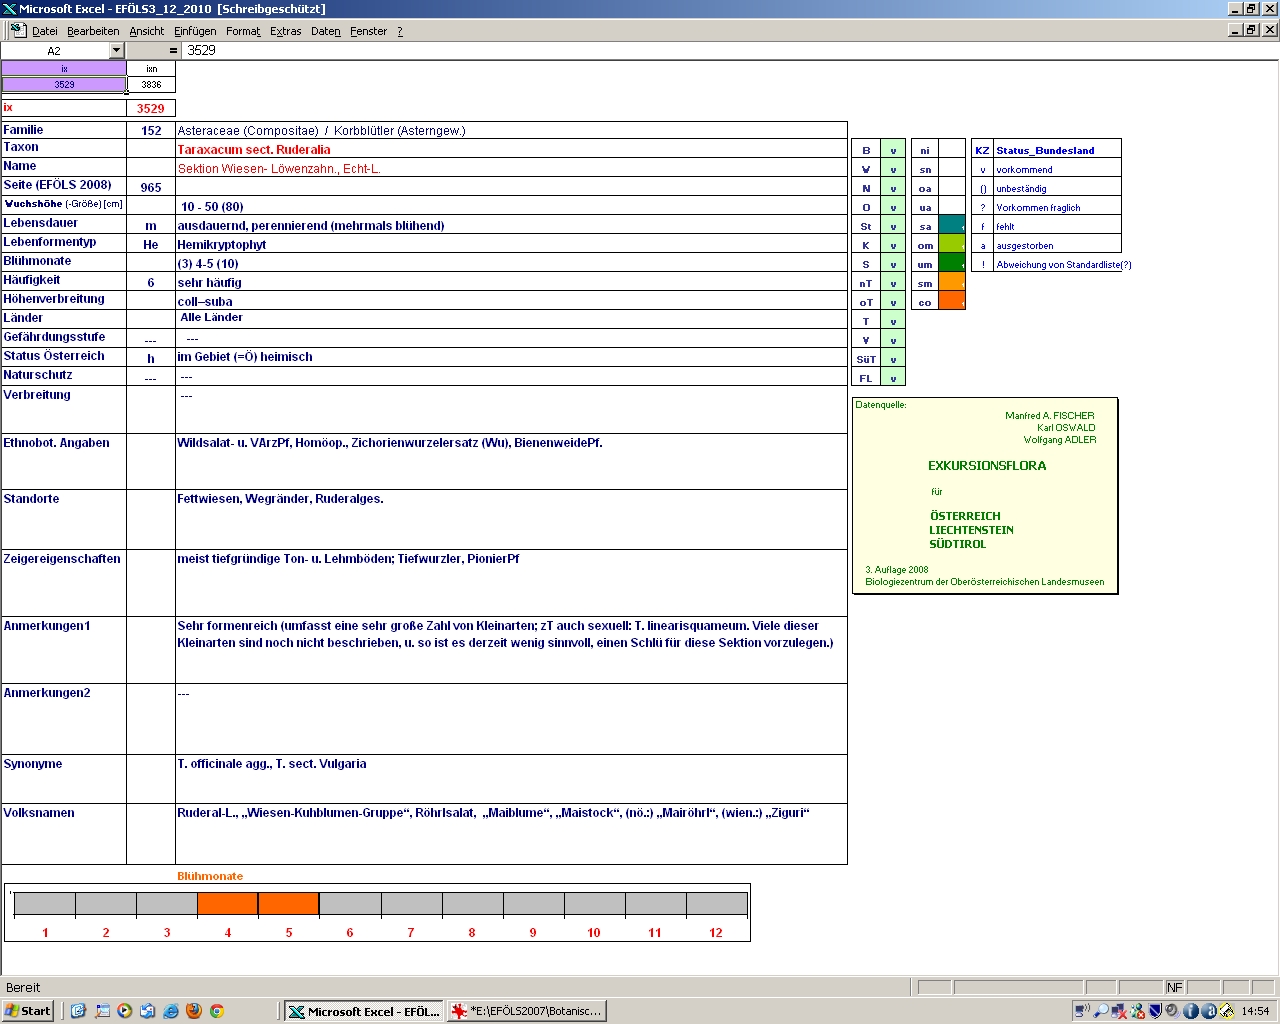
Task: Restore the workbook window in the menu bar
Action: click(1251, 30)
